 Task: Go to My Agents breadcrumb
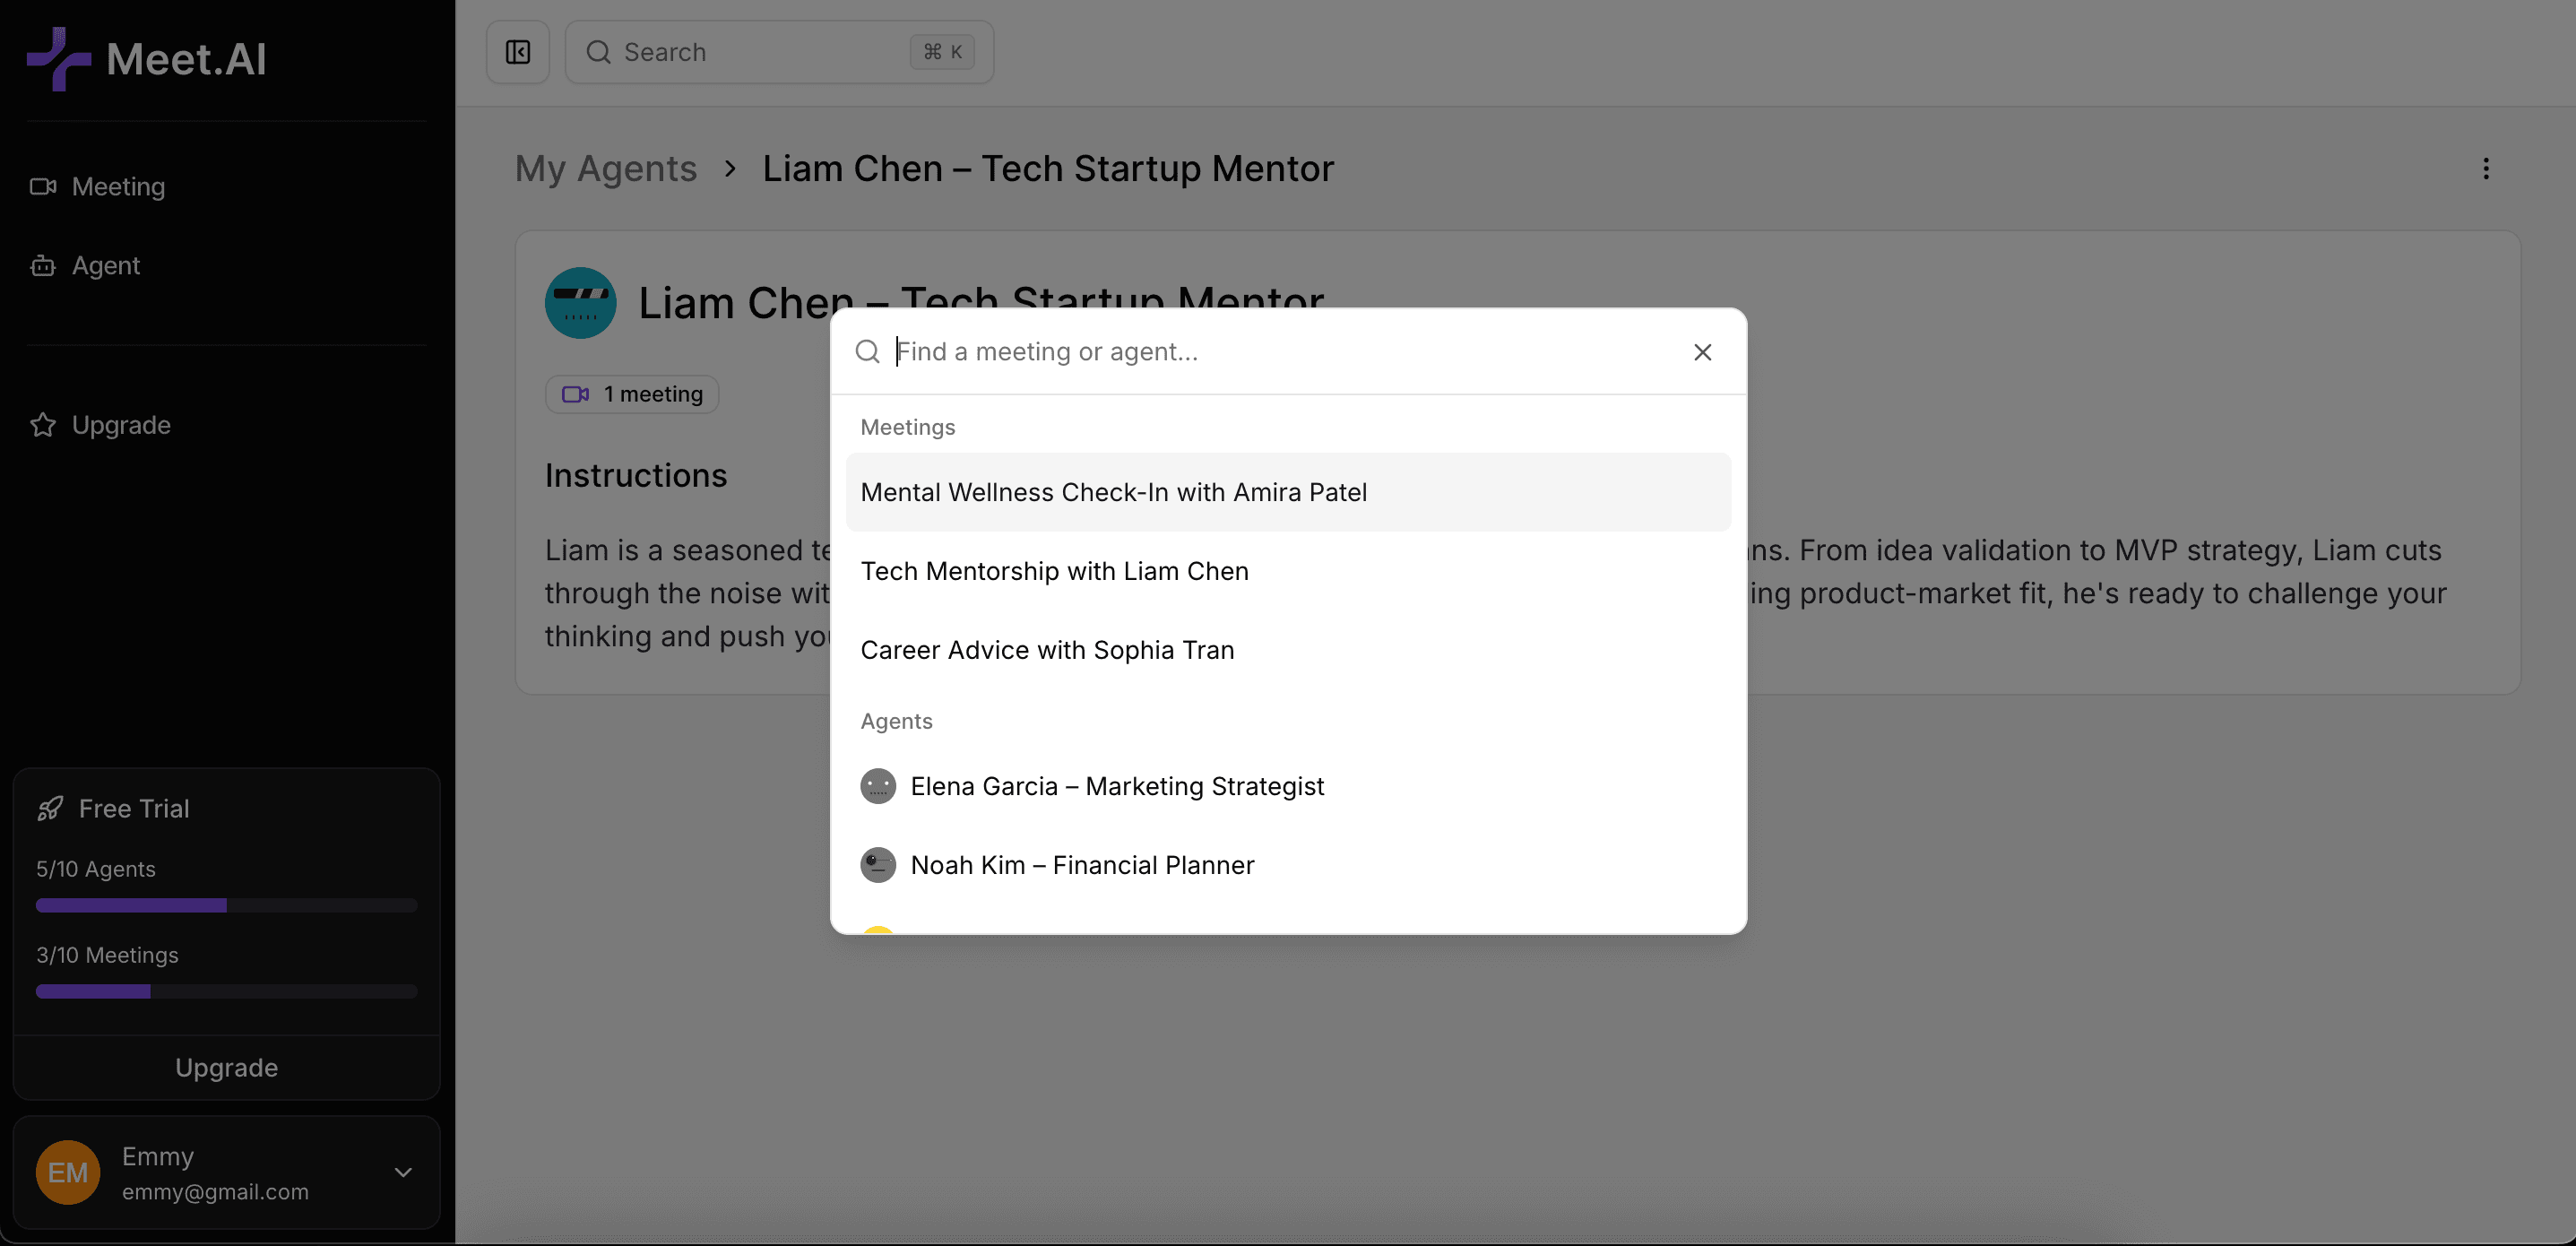point(605,169)
